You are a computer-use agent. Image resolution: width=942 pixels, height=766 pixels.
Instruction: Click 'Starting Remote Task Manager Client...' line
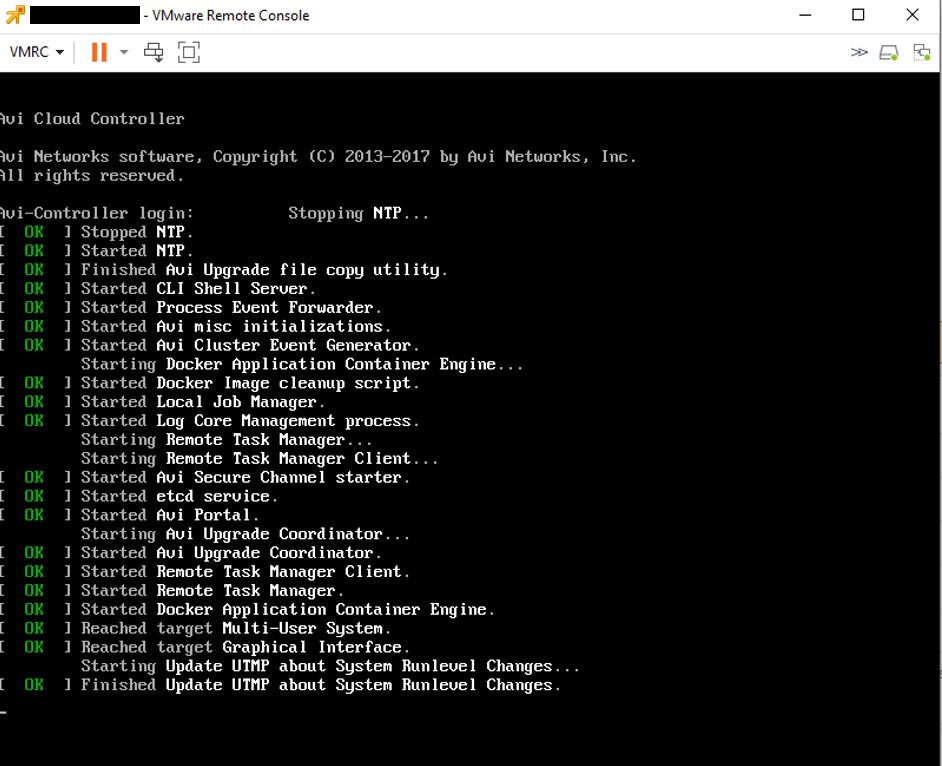(260, 458)
